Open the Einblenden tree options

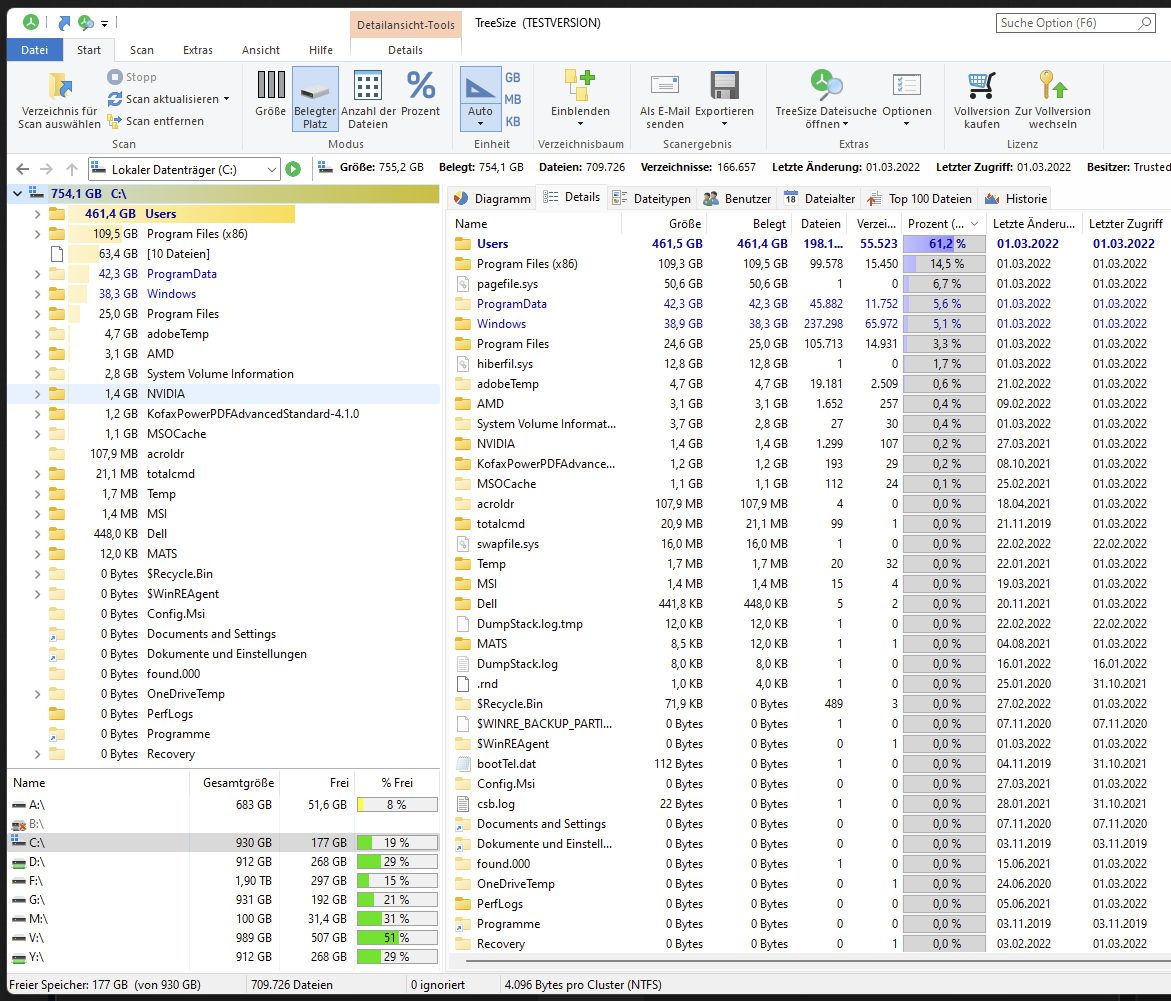coord(580,98)
